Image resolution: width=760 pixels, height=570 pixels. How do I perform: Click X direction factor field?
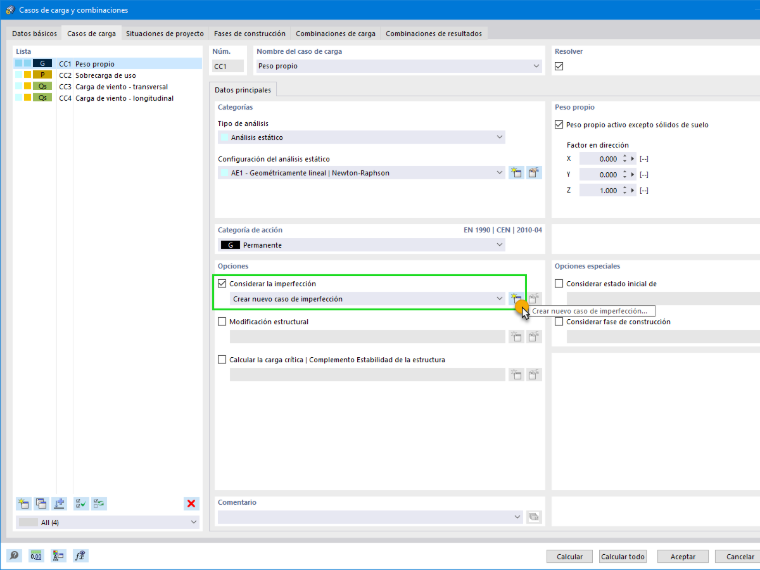[x=599, y=159]
